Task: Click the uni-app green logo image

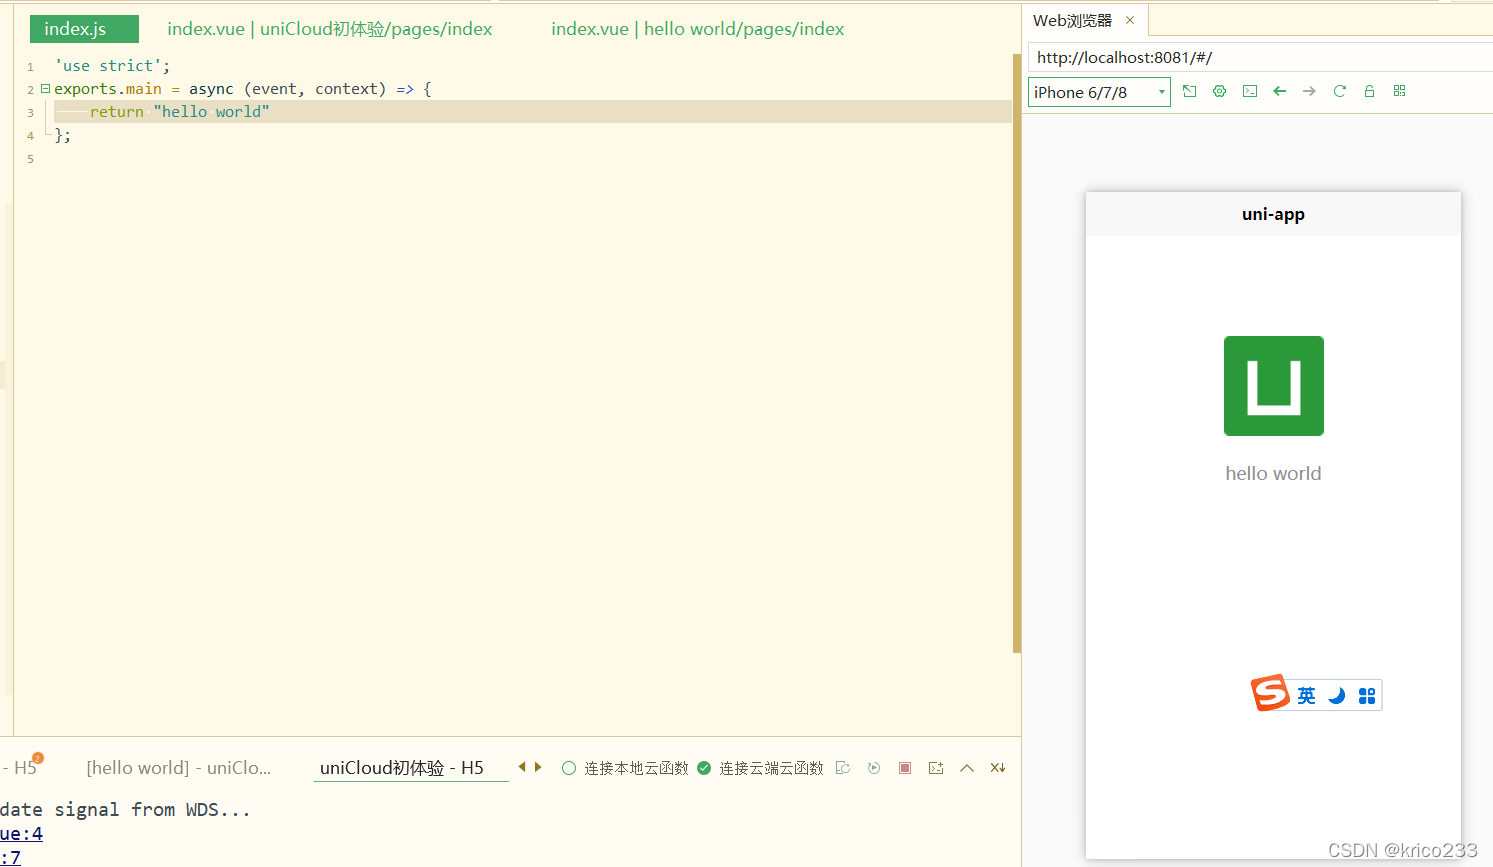Action: (x=1274, y=386)
